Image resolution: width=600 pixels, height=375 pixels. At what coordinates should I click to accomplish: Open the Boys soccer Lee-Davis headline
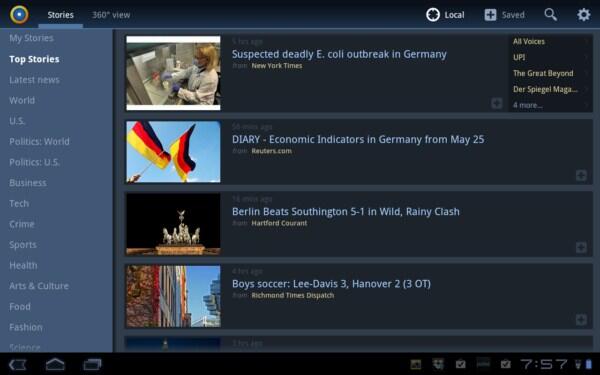[x=331, y=284]
